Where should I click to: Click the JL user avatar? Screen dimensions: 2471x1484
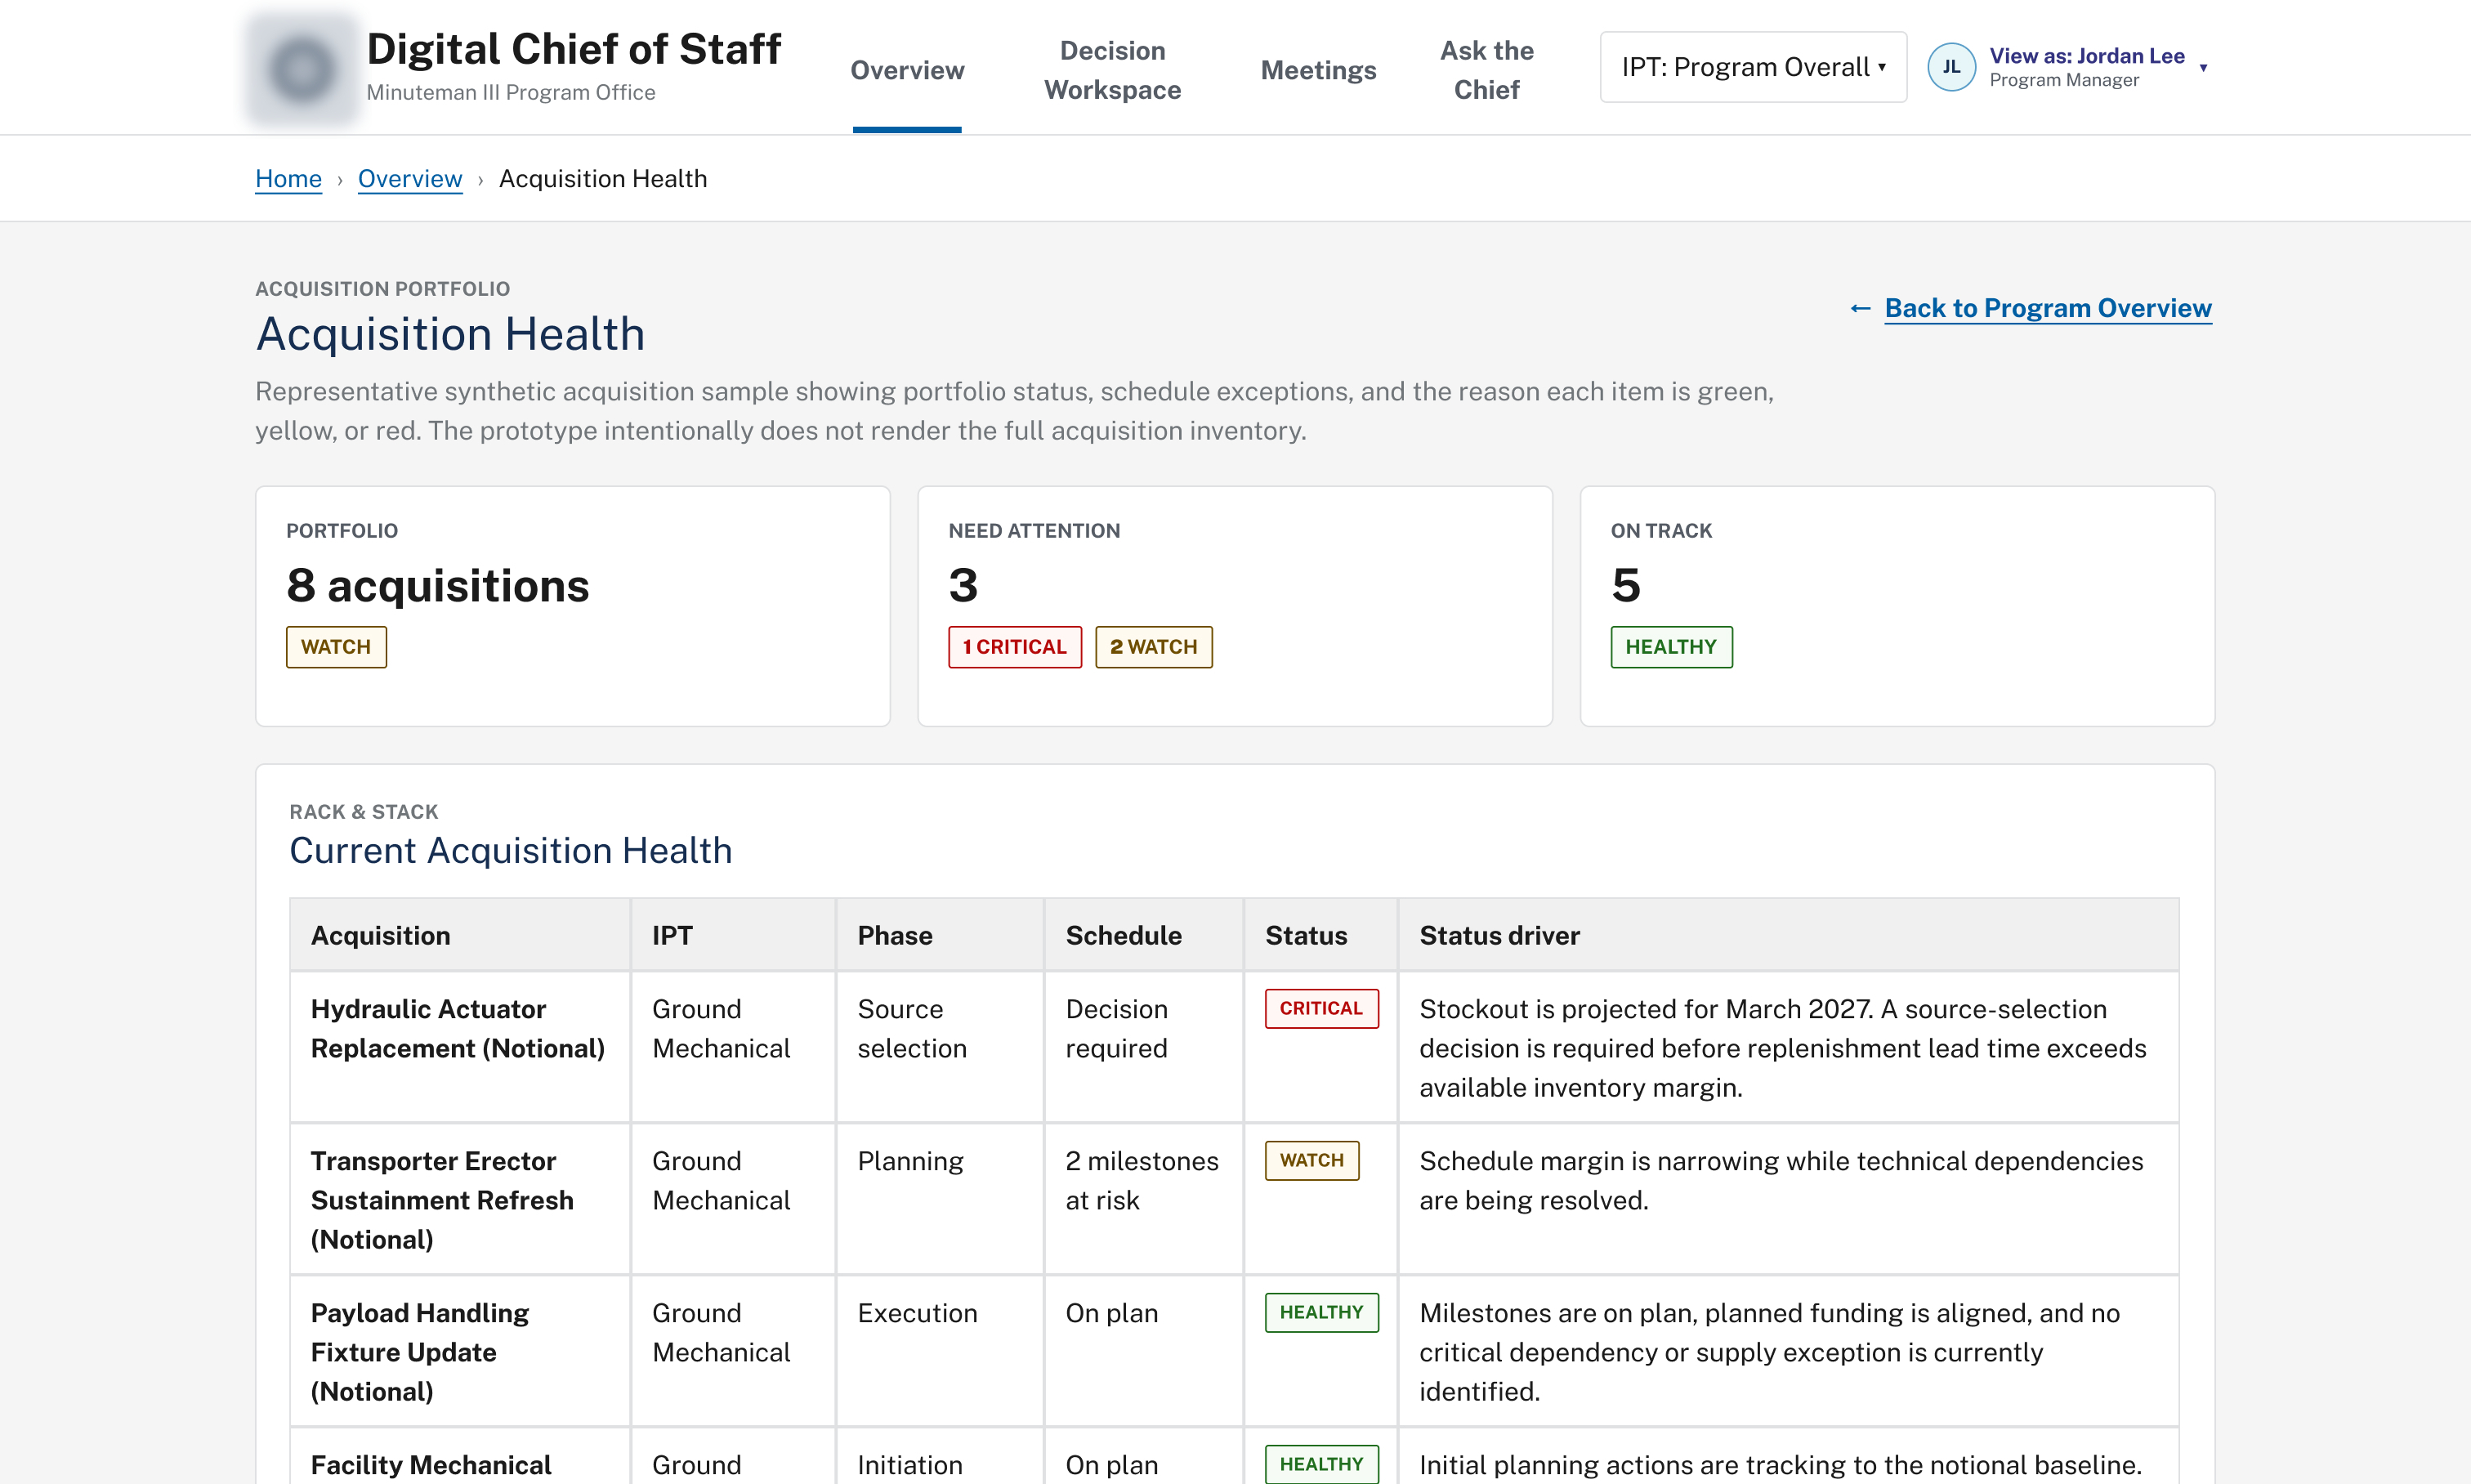1950,67
